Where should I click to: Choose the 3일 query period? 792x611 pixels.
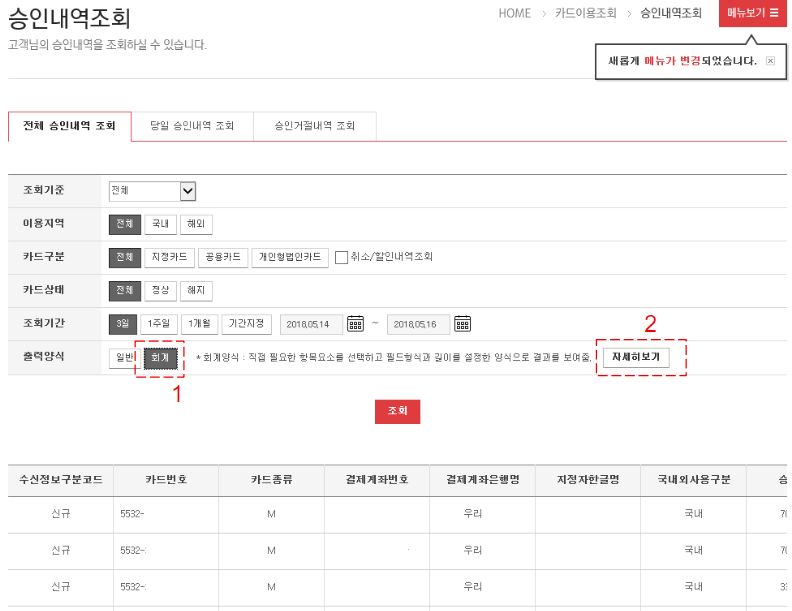point(123,324)
